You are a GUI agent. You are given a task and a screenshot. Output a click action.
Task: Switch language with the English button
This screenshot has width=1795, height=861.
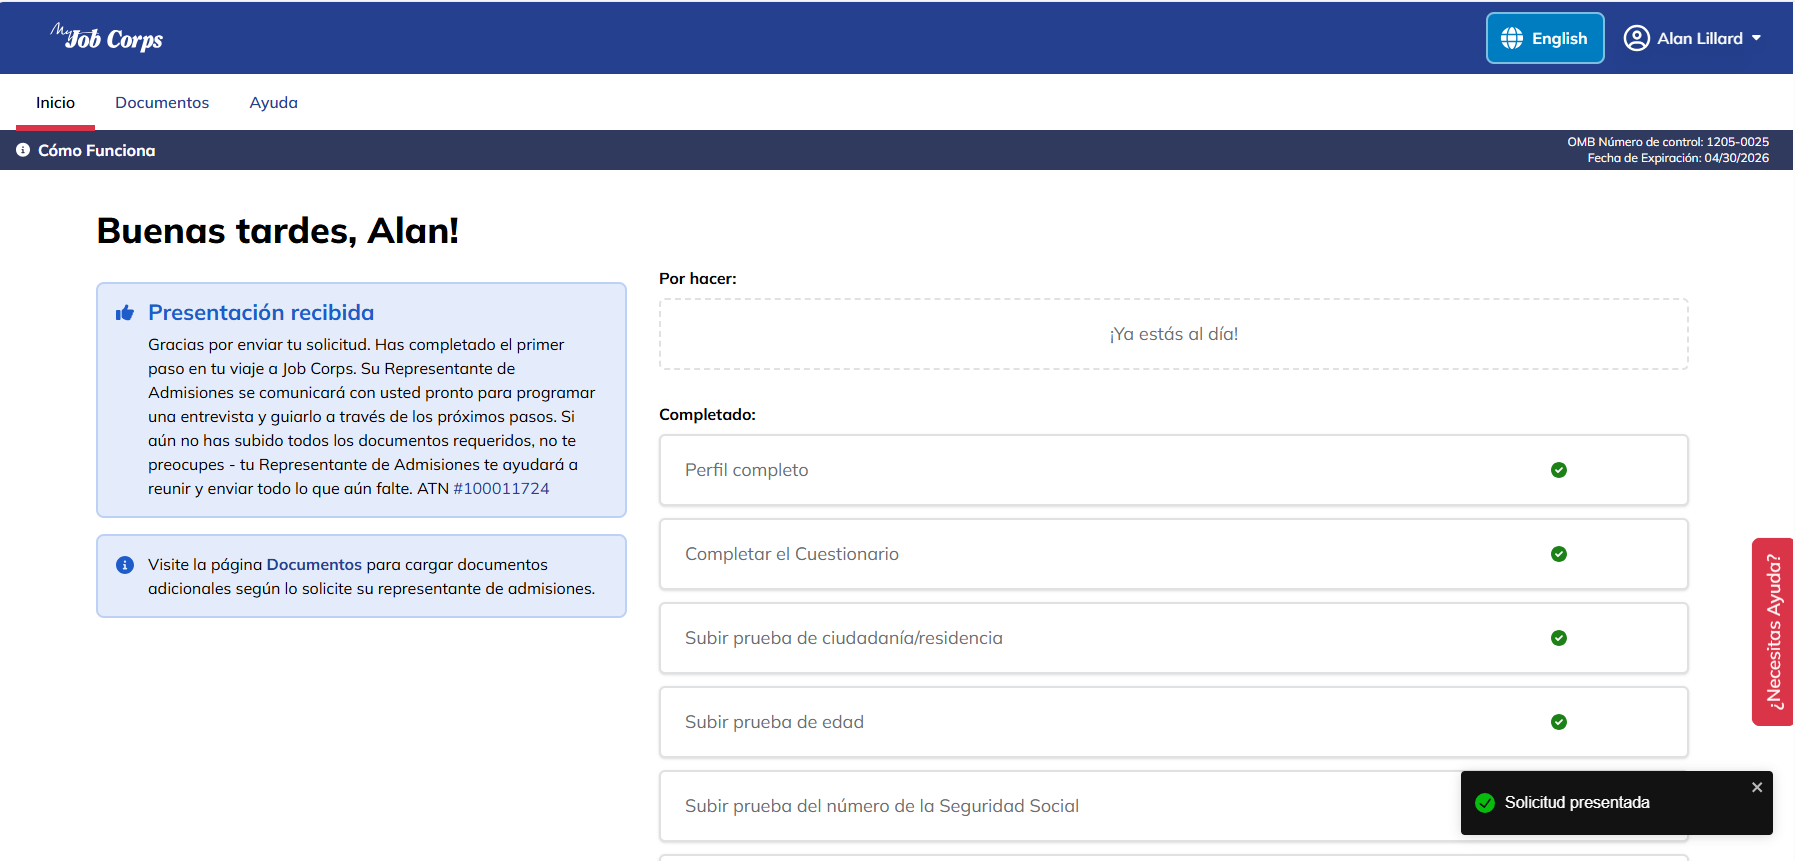pyautogui.click(x=1545, y=38)
